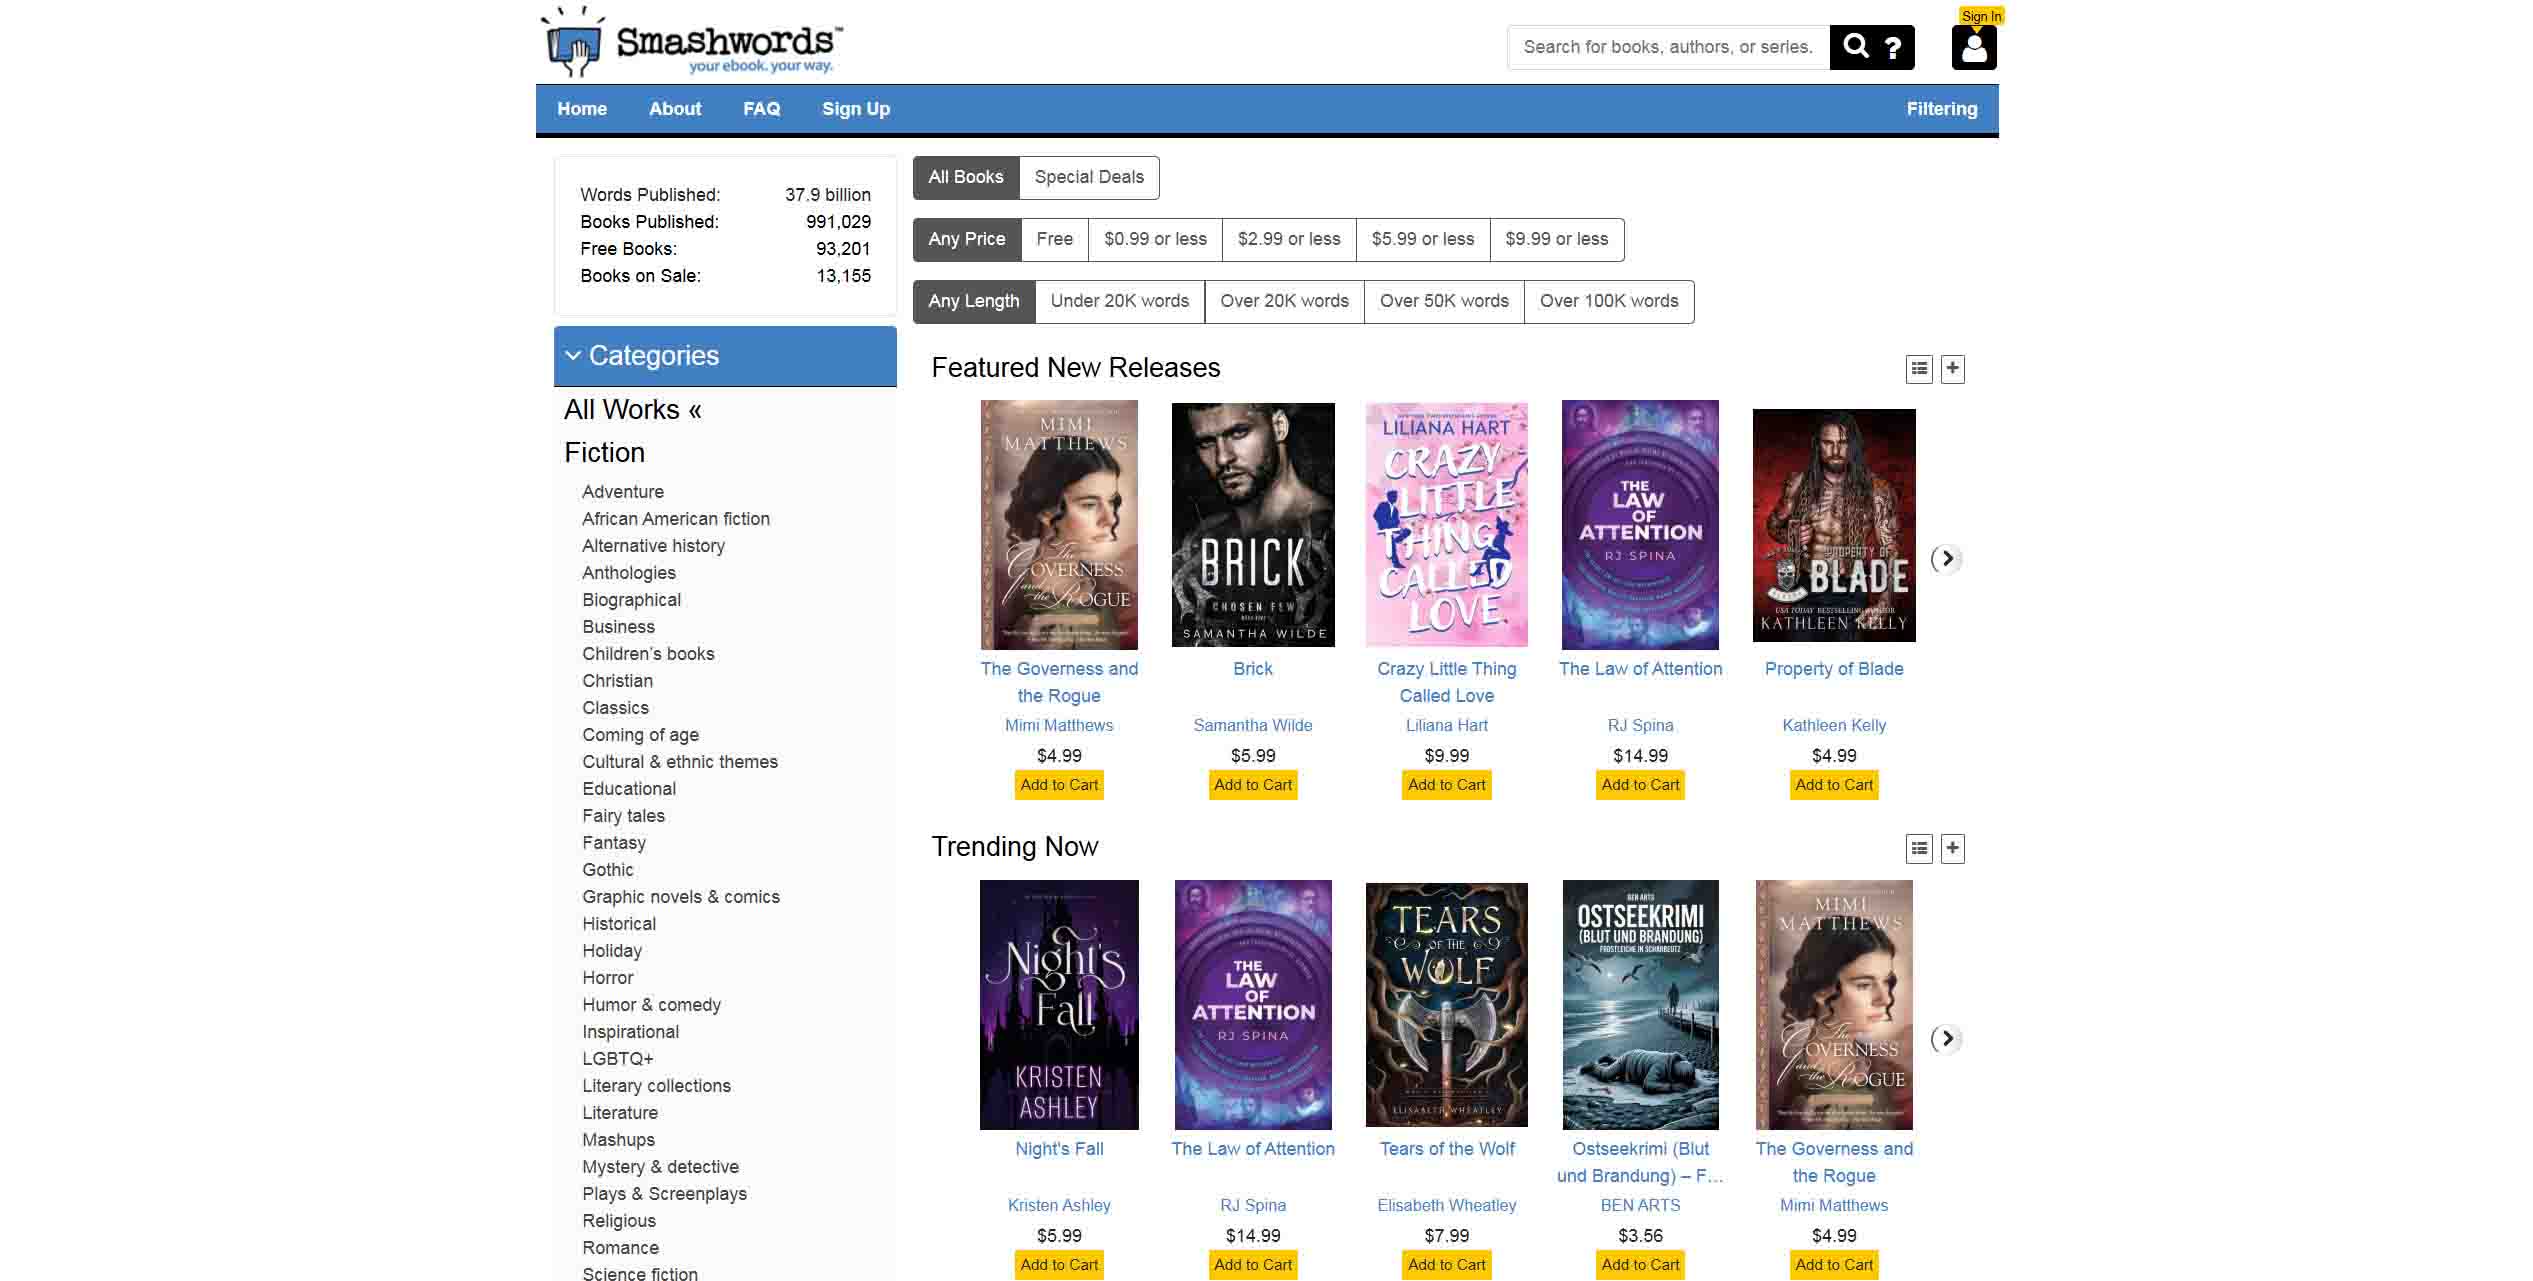
Task: Filter by $2.99 or less
Action: (1289, 239)
